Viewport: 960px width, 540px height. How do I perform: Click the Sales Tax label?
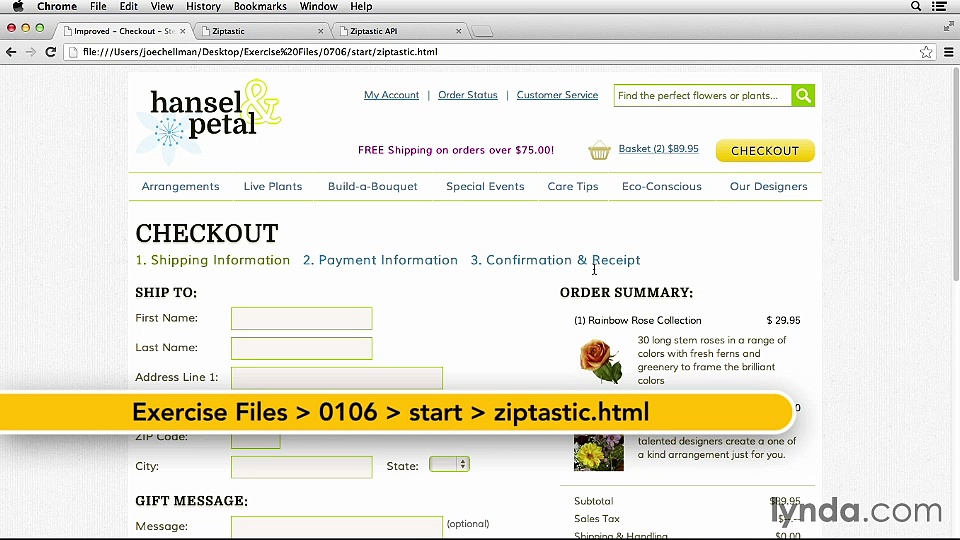(x=596, y=519)
